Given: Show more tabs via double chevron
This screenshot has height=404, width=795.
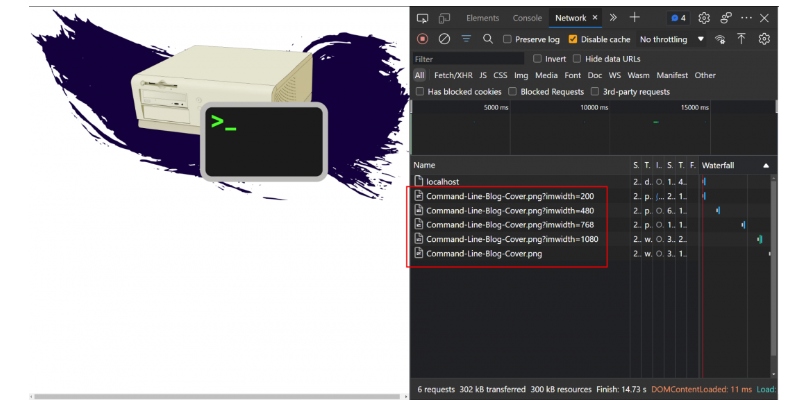Looking at the screenshot, I should [613, 18].
